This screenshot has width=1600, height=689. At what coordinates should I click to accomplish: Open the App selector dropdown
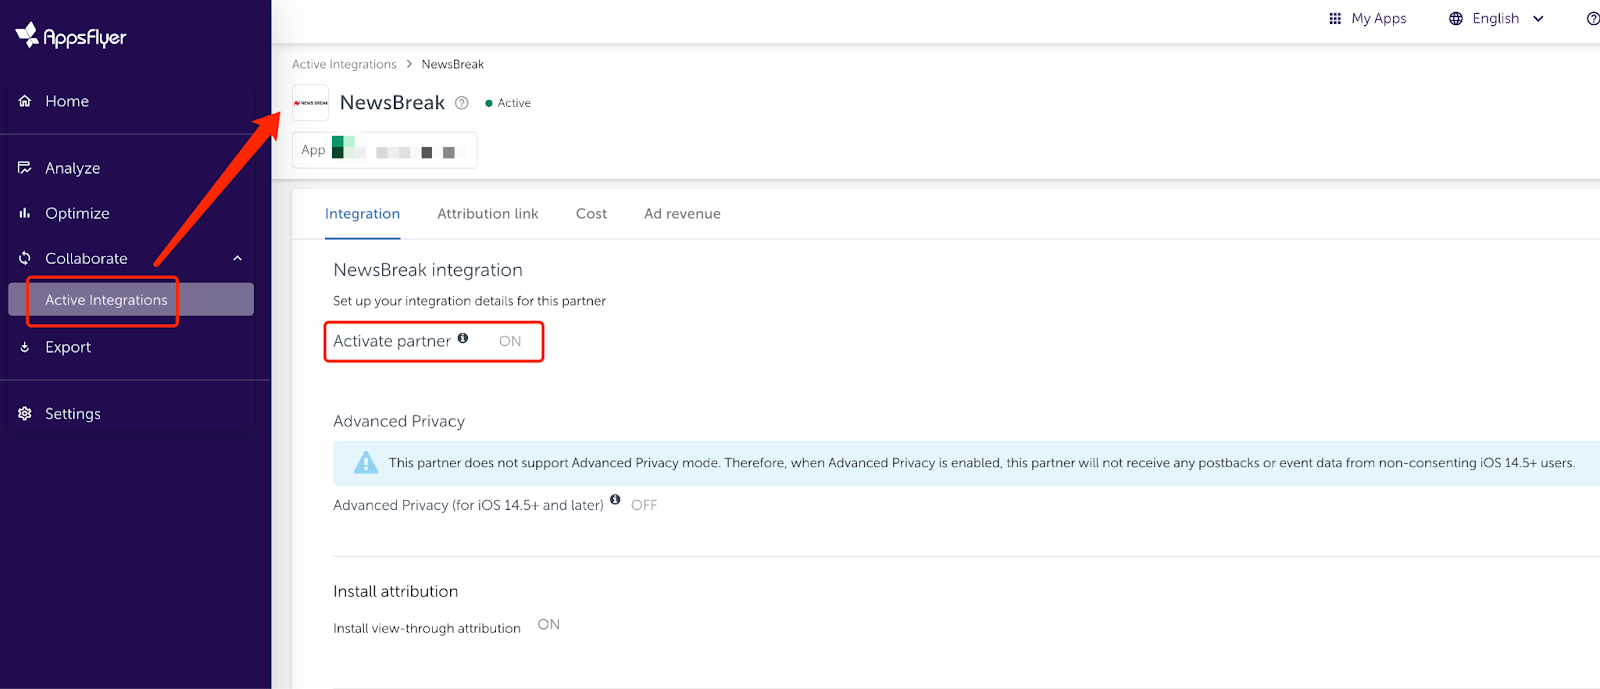pyautogui.click(x=384, y=151)
